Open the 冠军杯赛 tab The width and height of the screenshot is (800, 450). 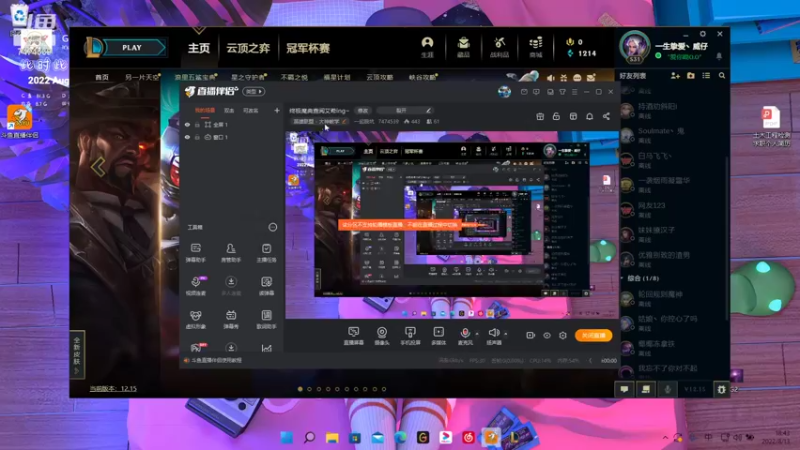click(x=308, y=48)
